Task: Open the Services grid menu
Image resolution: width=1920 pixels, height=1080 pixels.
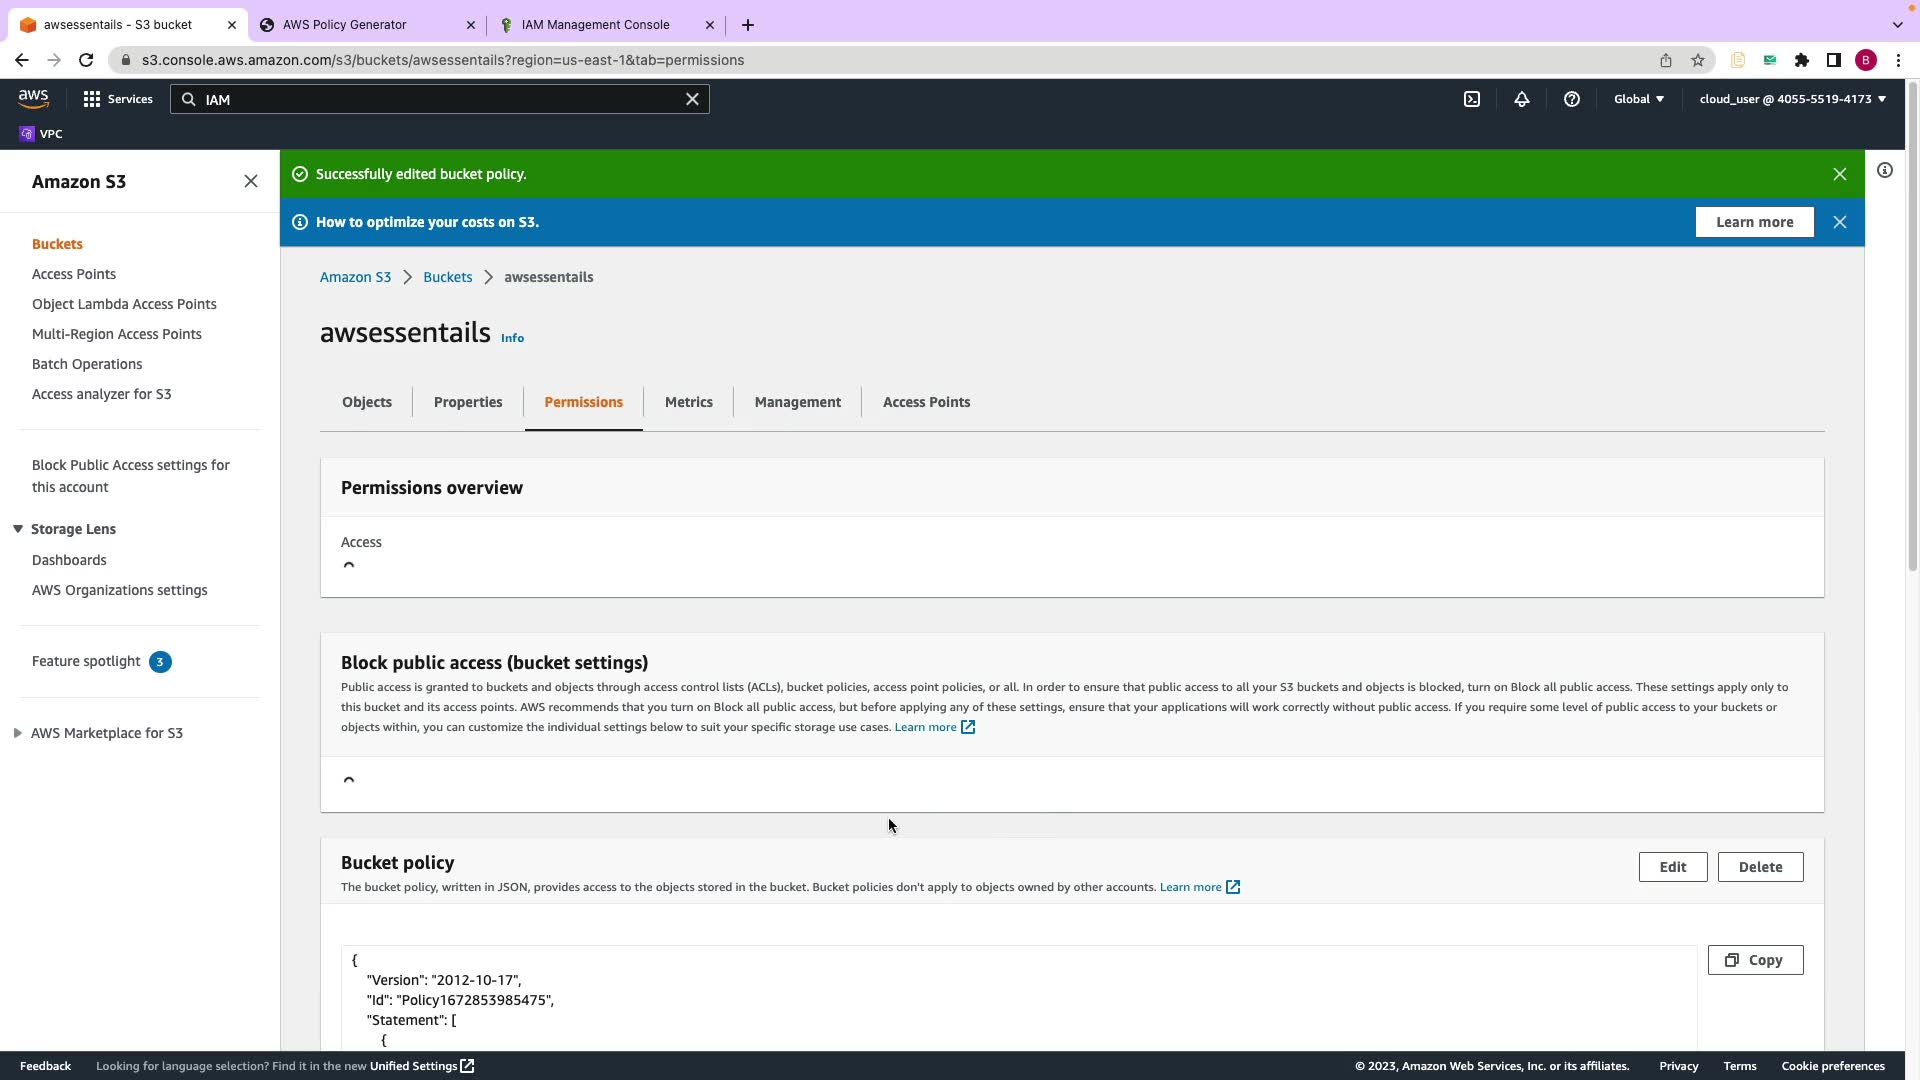Action: (92, 99)
